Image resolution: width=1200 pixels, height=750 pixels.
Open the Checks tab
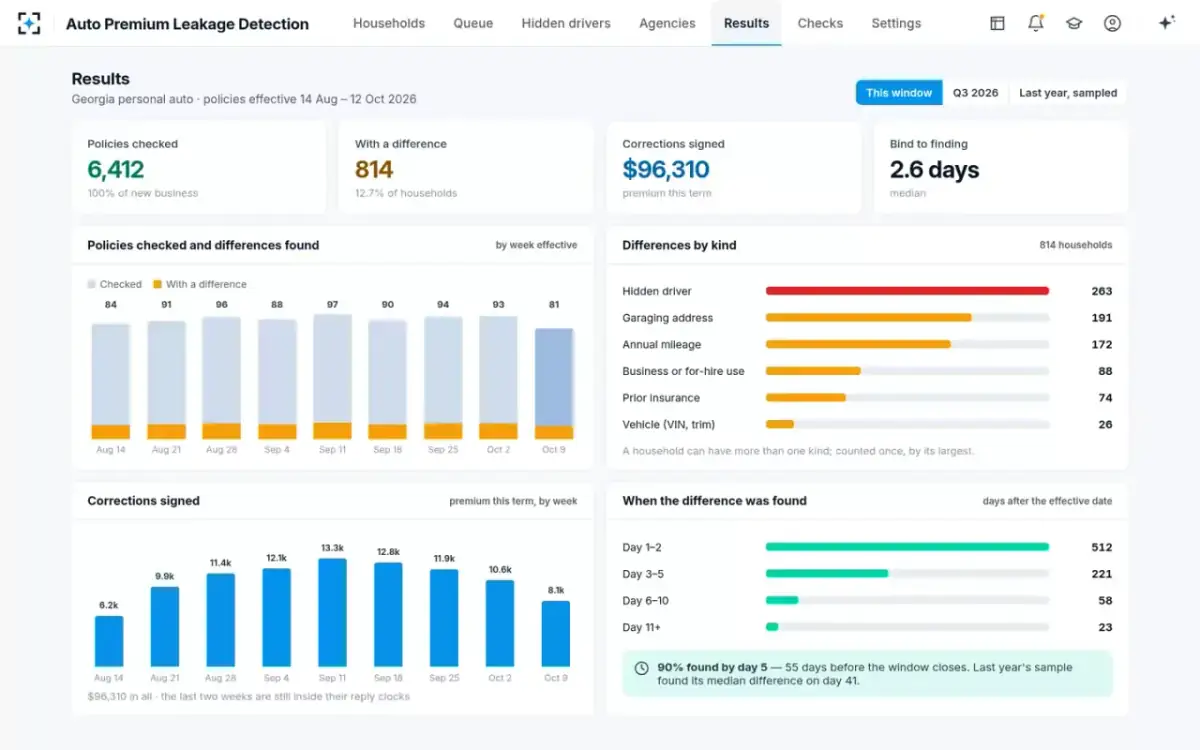(820, 23)
